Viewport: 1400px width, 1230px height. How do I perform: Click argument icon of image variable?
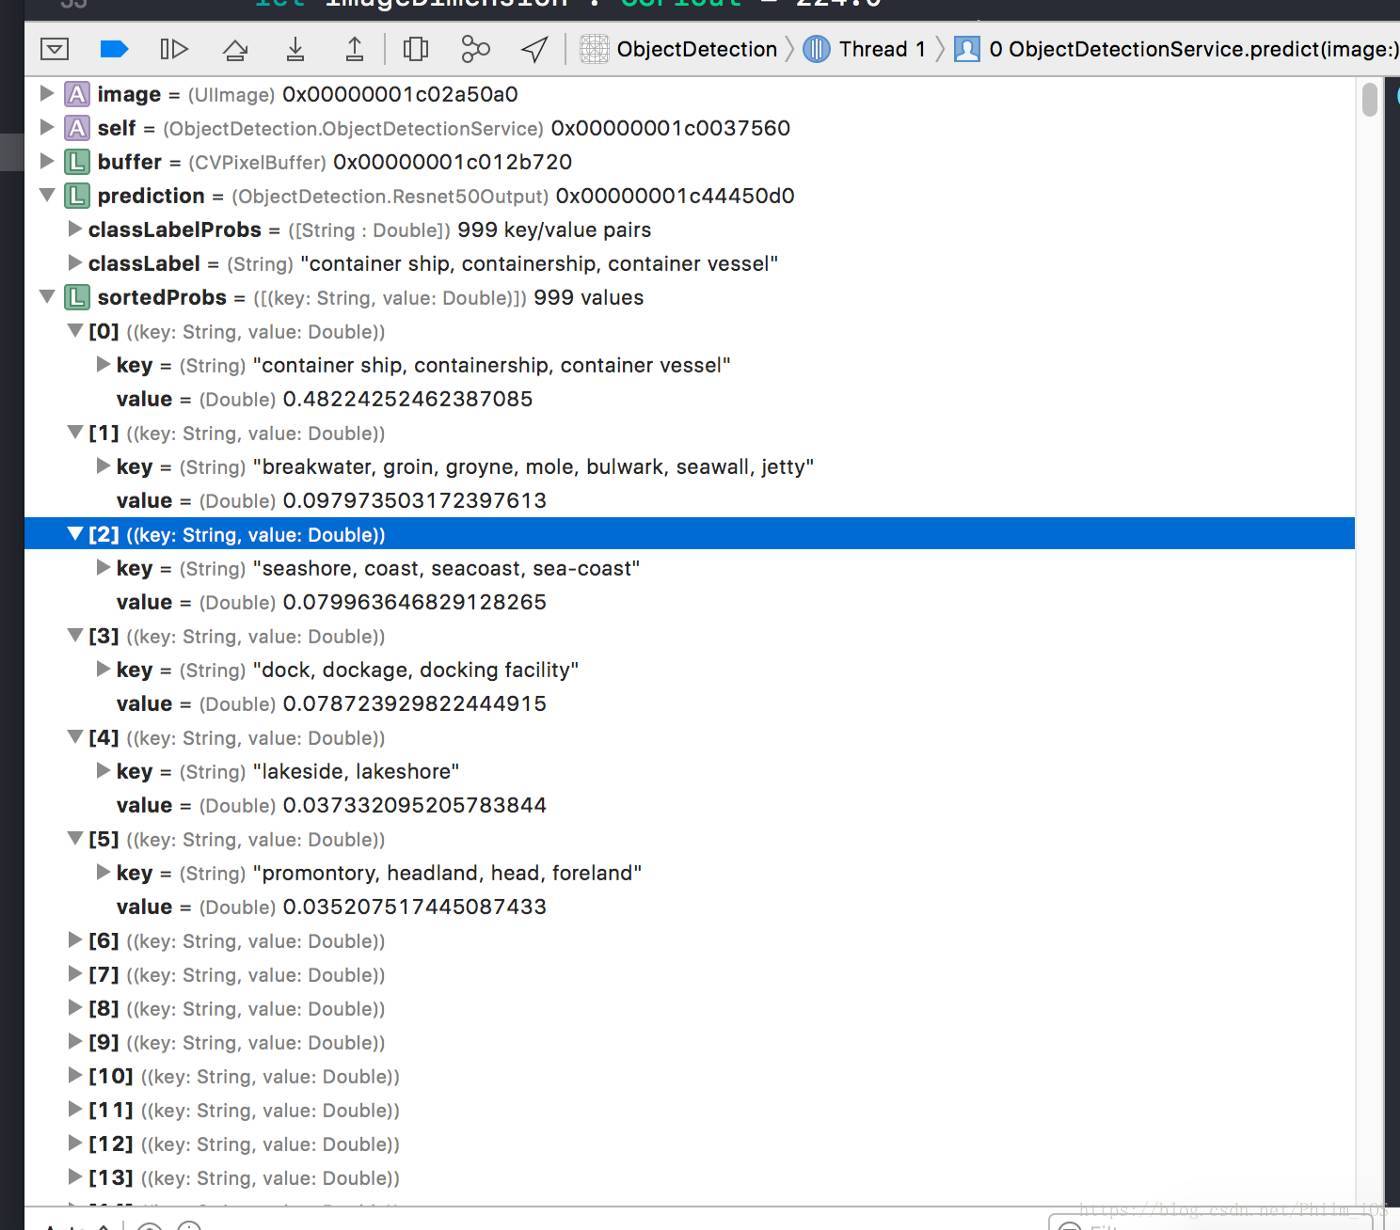pyautogui.click(x=77, y=94)
